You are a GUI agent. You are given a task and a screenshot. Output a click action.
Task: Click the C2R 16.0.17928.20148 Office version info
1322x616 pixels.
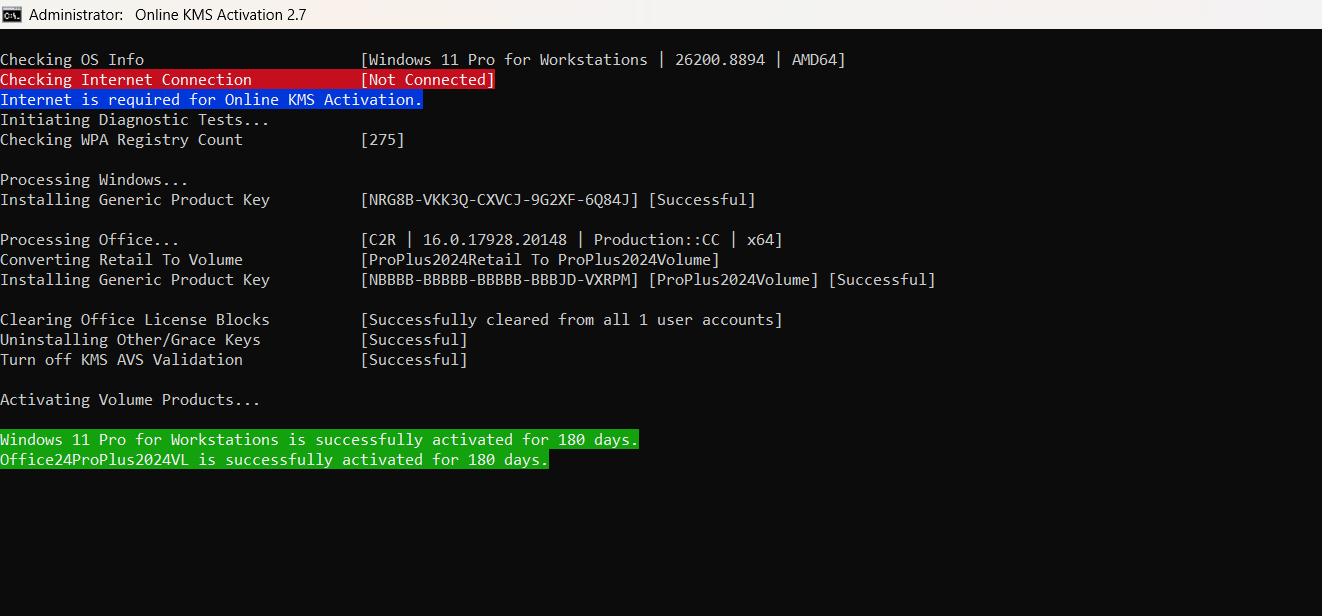tap(572, 240)
